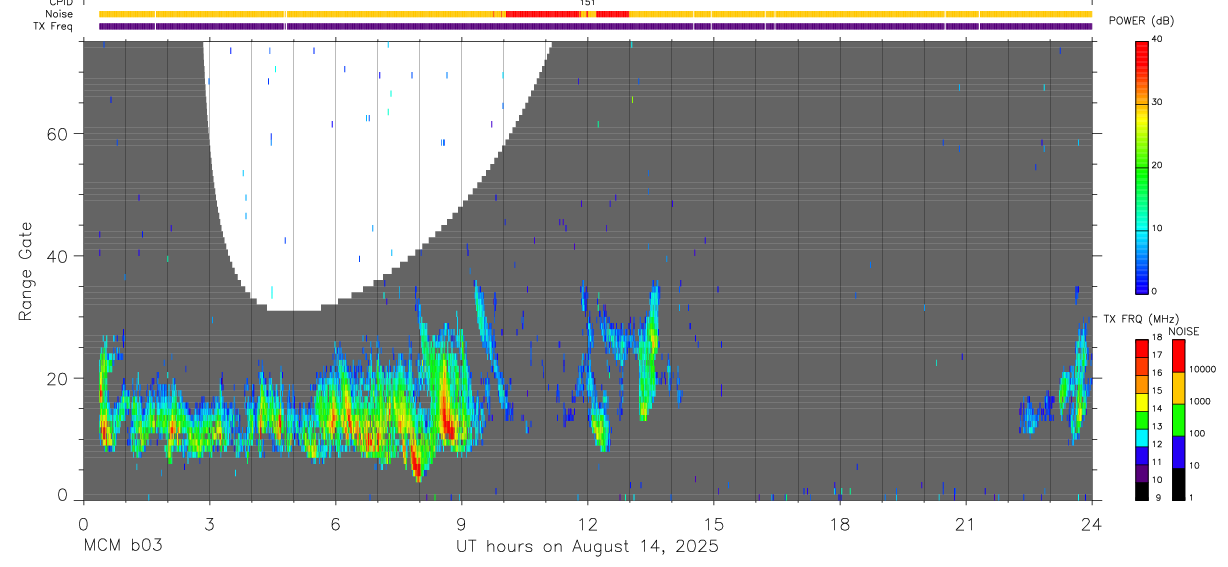Pick the purple segment of TX FRQ scale
Viewport: 1228px width, 567px height.
click(x=1142, y=475)
